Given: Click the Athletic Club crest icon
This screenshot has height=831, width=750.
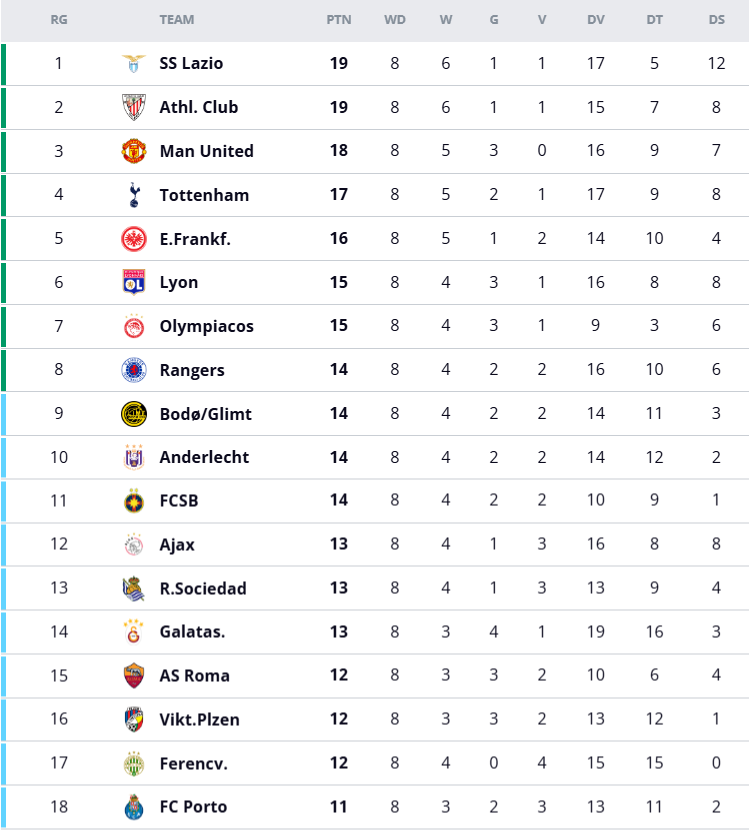Looking at the screenshot, I should [x=133, y=107].
